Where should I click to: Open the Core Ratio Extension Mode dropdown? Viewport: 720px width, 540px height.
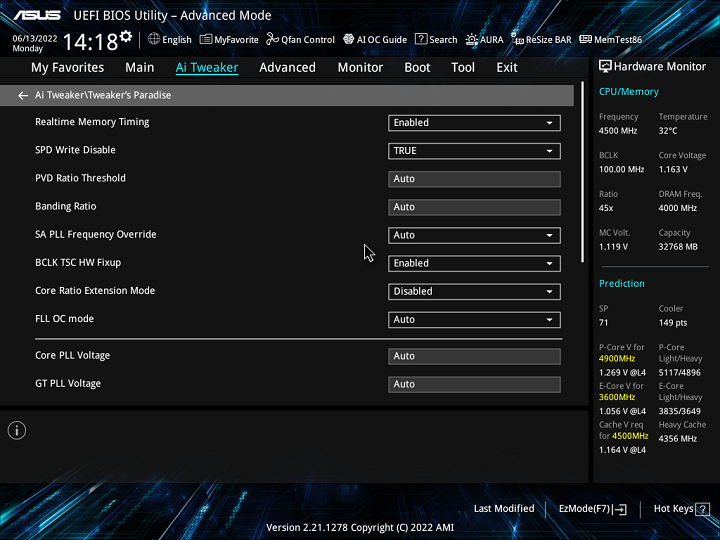click(x=474, y=292)
